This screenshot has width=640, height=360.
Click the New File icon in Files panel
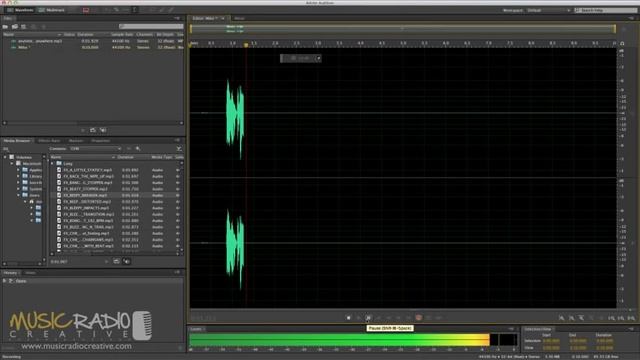[x=24, y=27]
